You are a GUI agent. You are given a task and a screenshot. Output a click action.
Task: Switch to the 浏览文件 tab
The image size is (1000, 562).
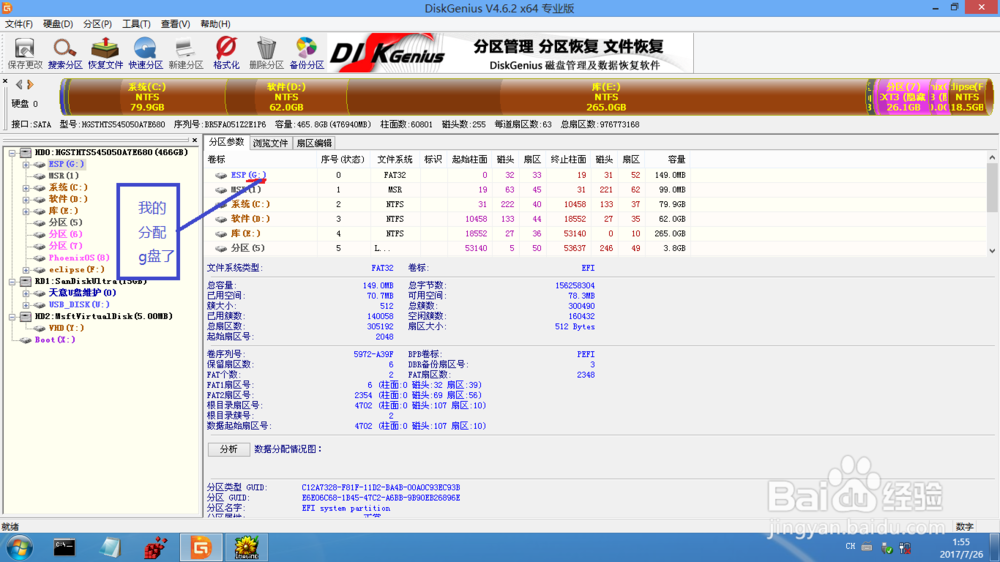(270, 144)
